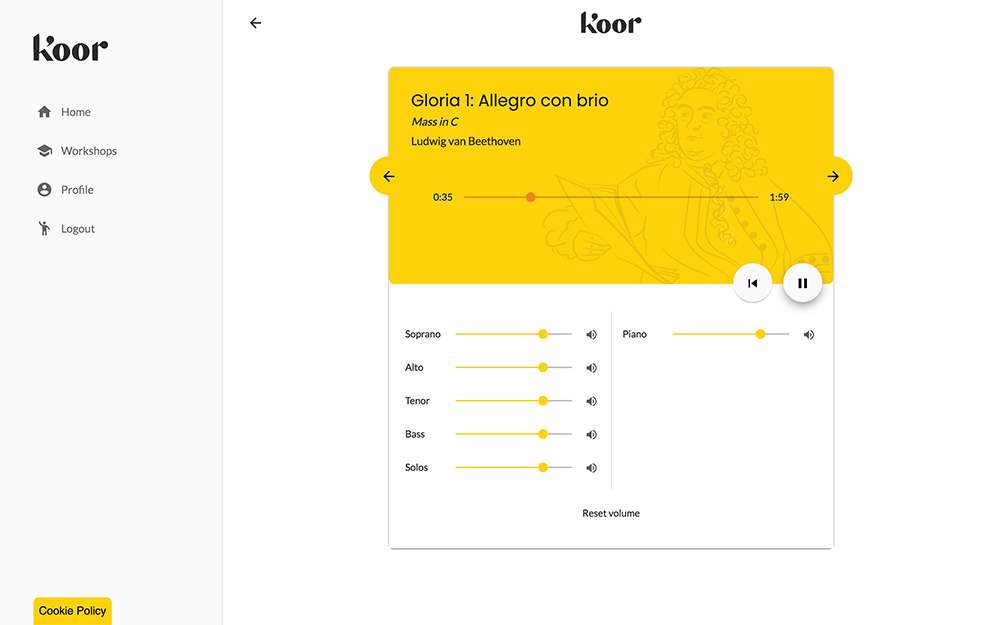Screen dimensions: 1000x625
Task: Pause the Gloria 1 playback
Action: pos(802,283)
